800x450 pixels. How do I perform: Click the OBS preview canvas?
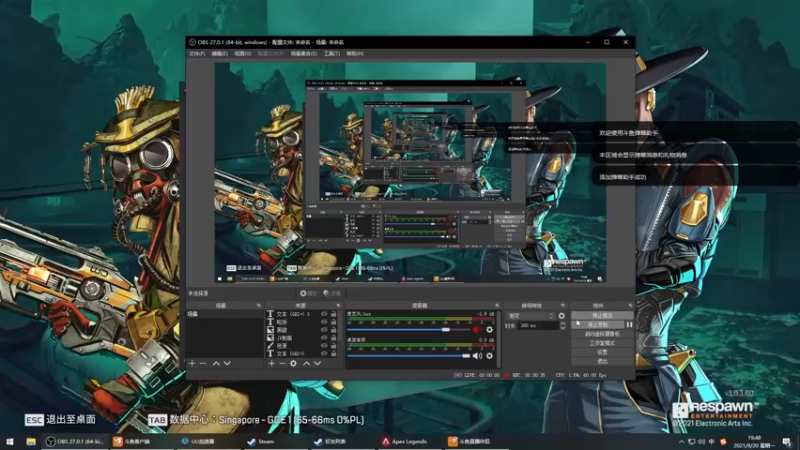(410, 172)
